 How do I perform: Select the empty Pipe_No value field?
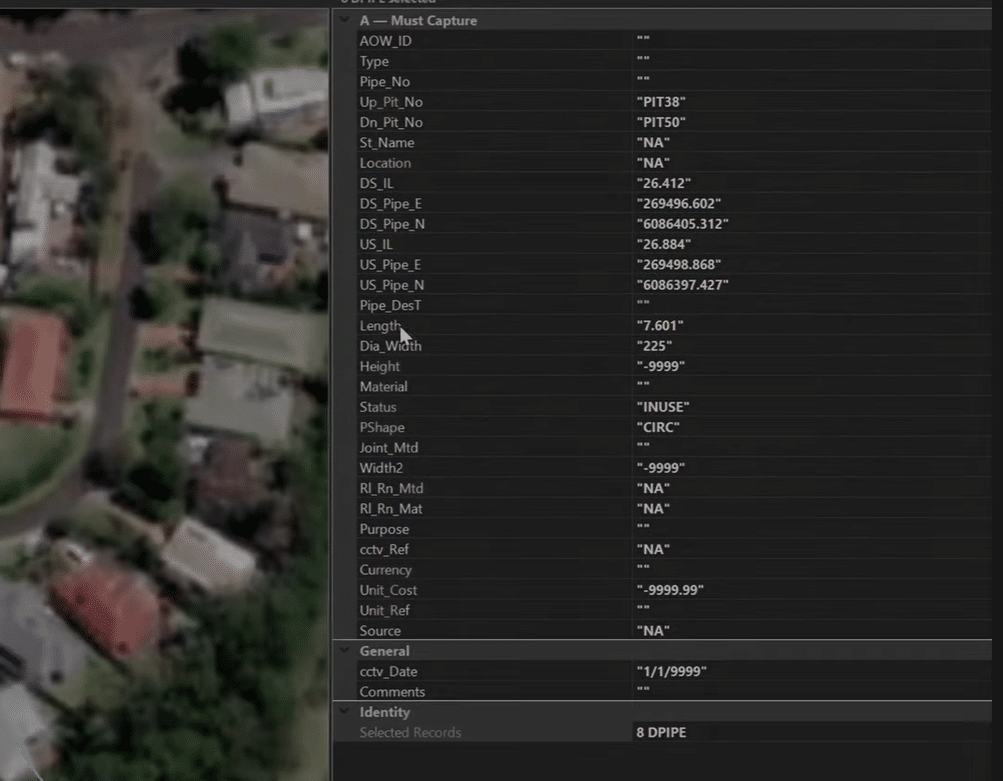coord(812,82)
